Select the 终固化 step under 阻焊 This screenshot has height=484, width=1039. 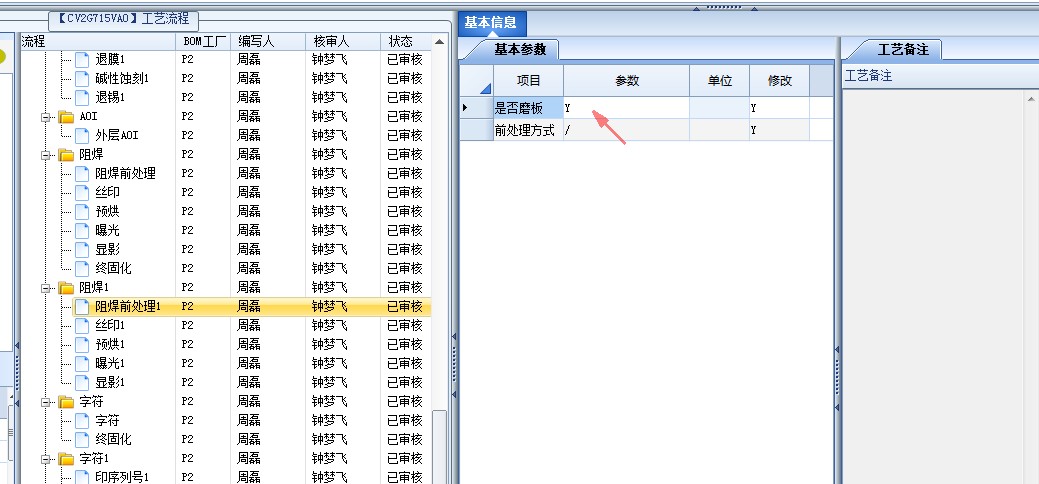pyautogui.click(x=113, y=269)
